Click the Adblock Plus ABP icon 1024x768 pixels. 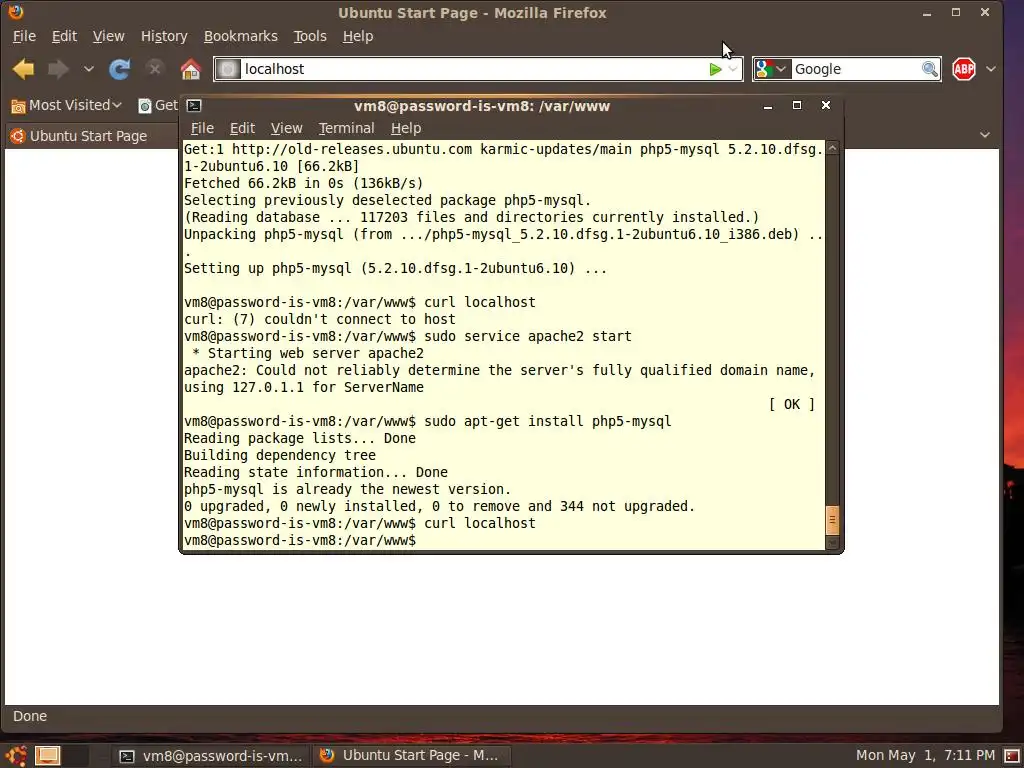click(963, 69)
